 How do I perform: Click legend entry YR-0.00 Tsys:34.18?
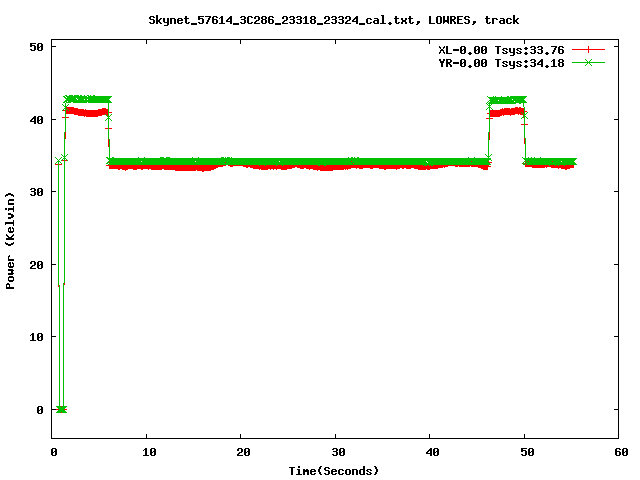point(501,63)
